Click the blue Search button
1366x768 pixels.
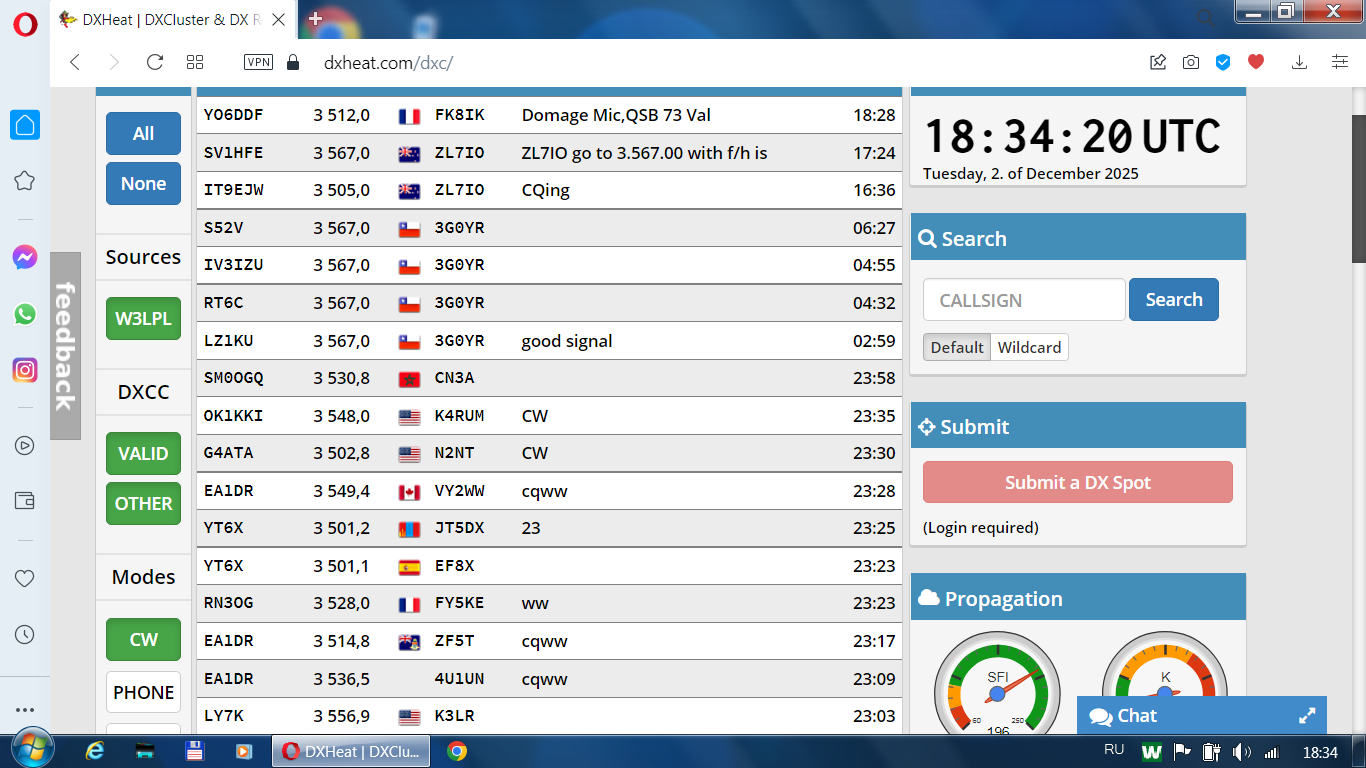pyautogui.click(x=1173, y=300)
